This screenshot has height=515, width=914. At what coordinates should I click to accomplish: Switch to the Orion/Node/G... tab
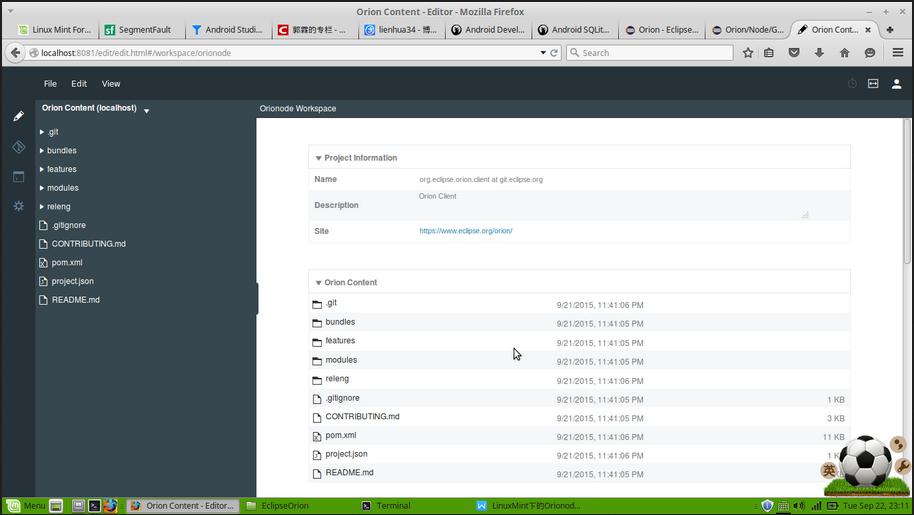pos(748,30)
